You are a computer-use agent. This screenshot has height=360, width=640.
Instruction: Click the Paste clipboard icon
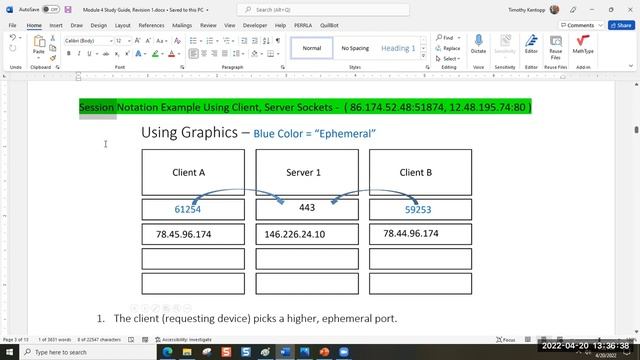click(39, 42)
